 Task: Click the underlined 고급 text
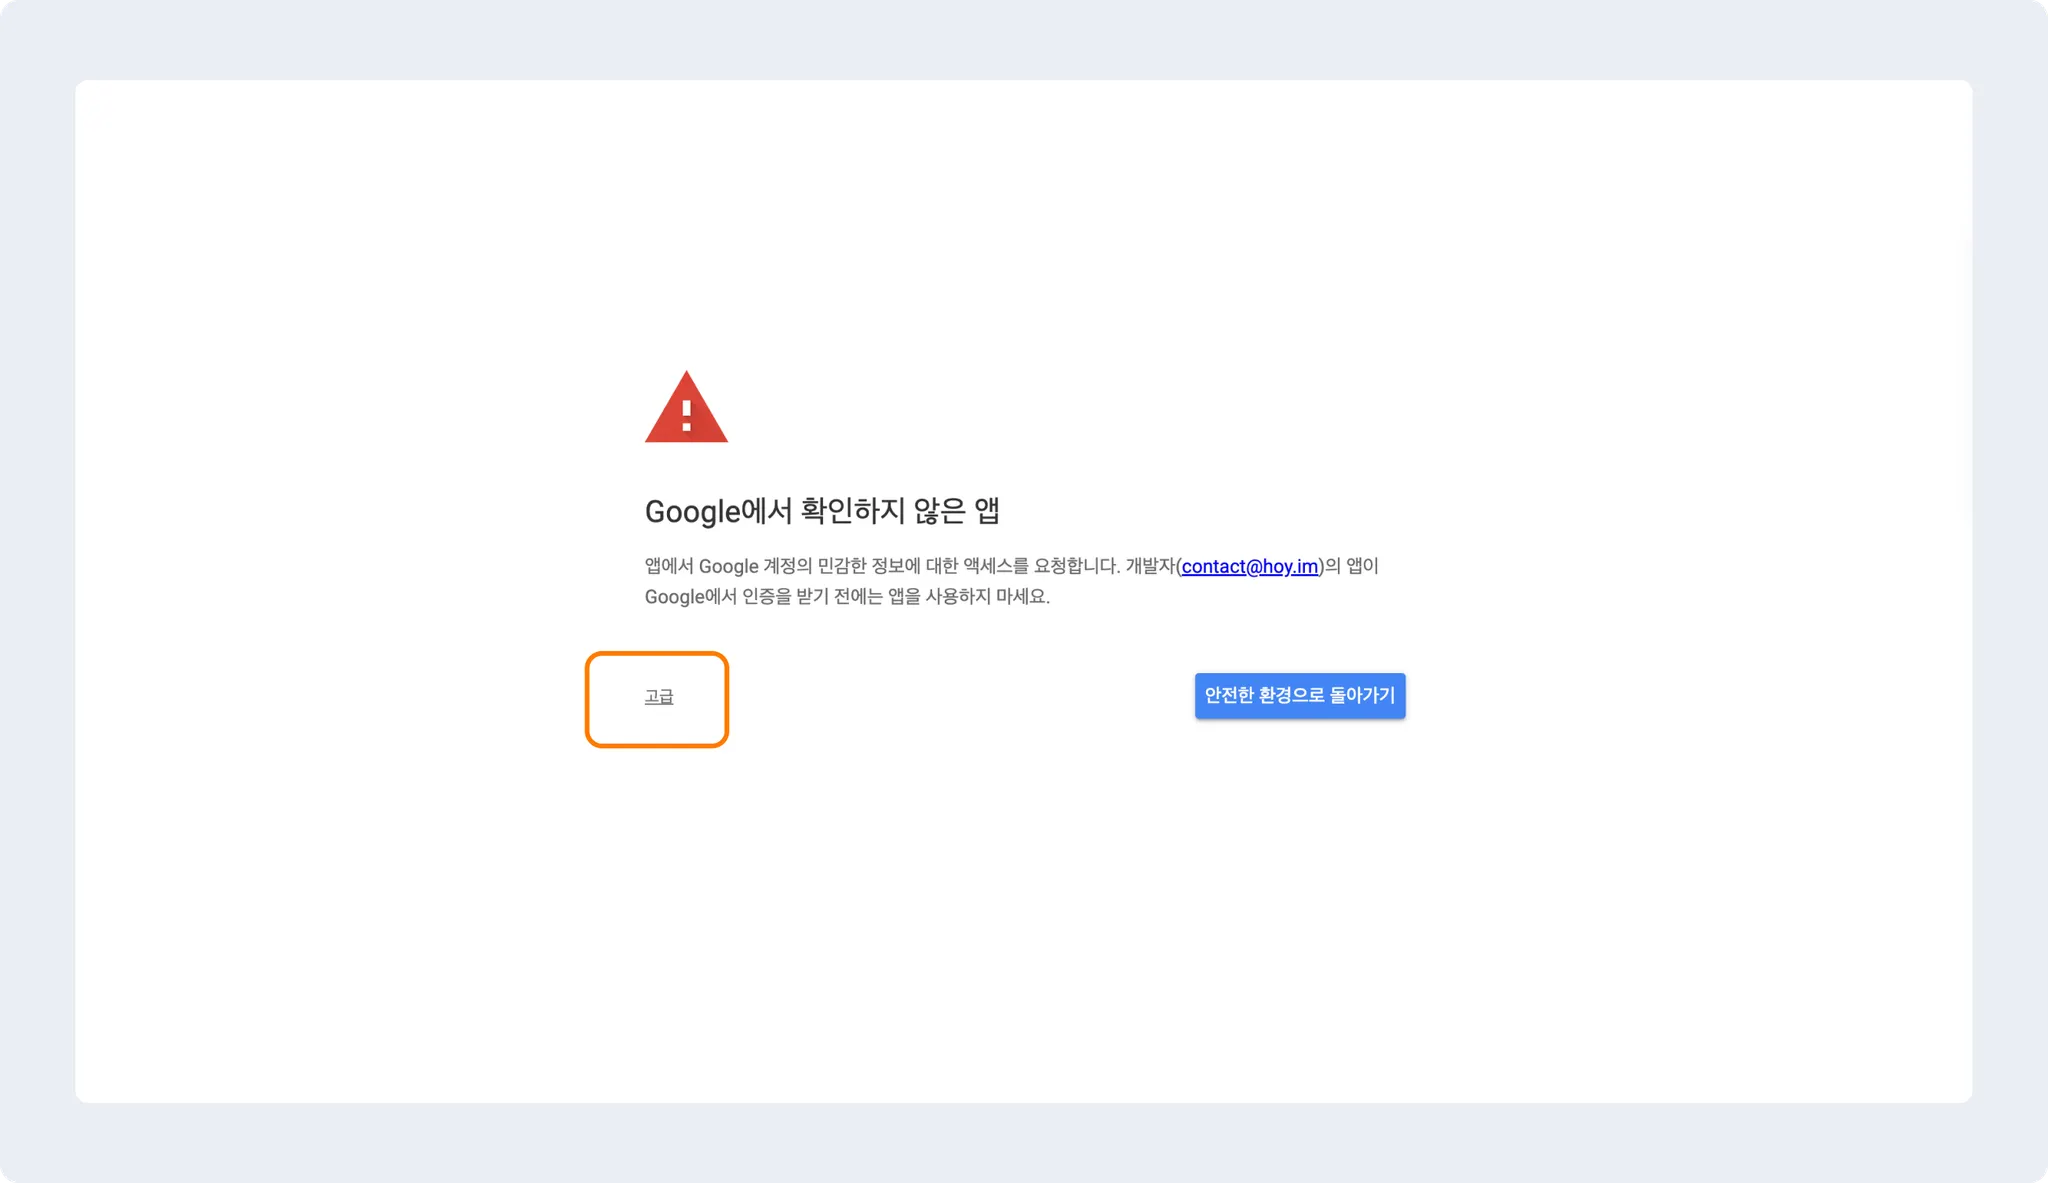659,697
